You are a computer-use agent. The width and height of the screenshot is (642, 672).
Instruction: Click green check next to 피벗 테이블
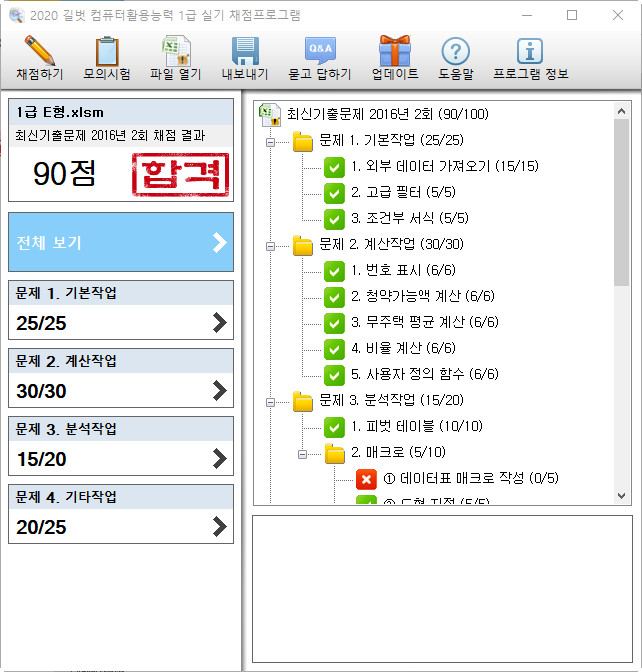click(x=335, y=427)
